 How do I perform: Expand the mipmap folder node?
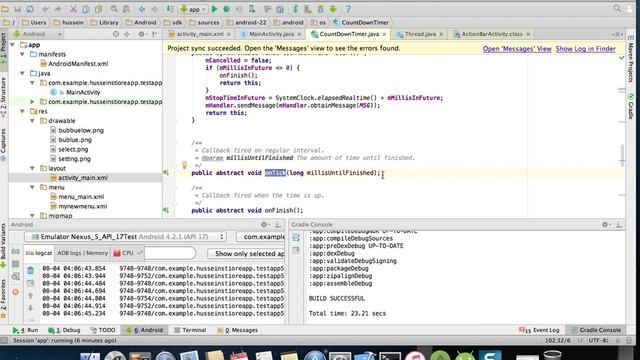pyautogui.click(x=32, y=216)
